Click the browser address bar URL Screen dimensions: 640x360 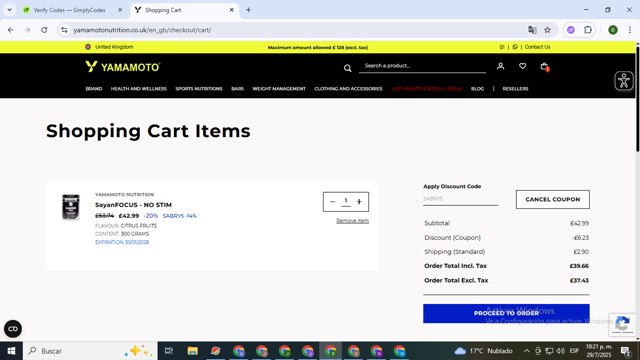click(142, 30)
